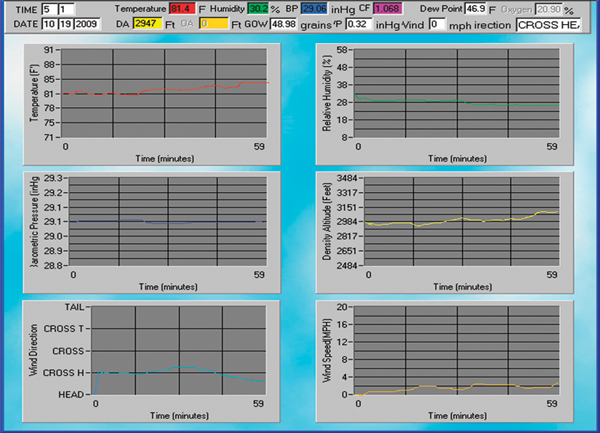Click the CROSS H label on Wind Direction axis

click(x=64, y=373)
